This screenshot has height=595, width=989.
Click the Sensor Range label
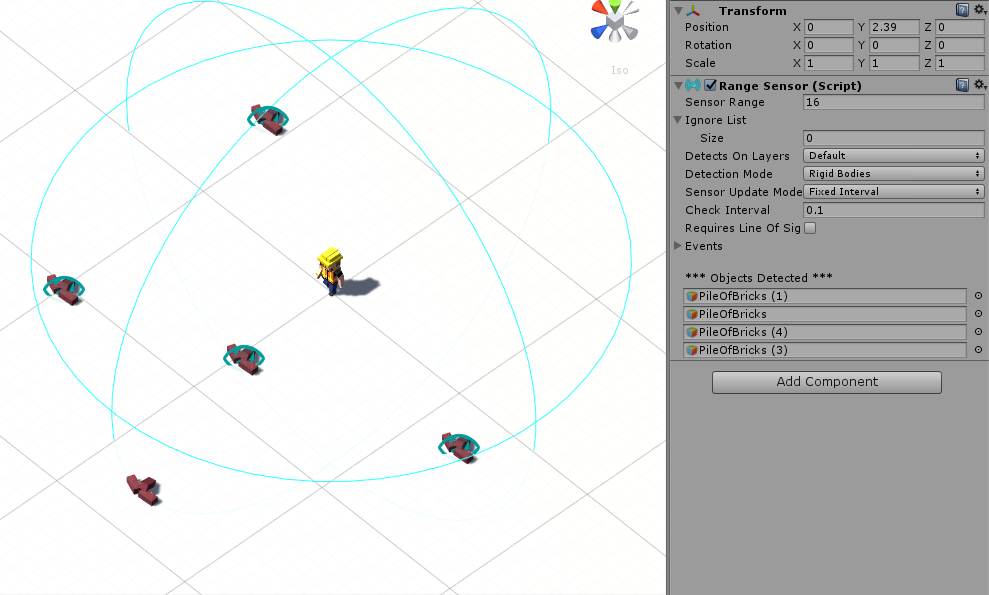[725, 102]
